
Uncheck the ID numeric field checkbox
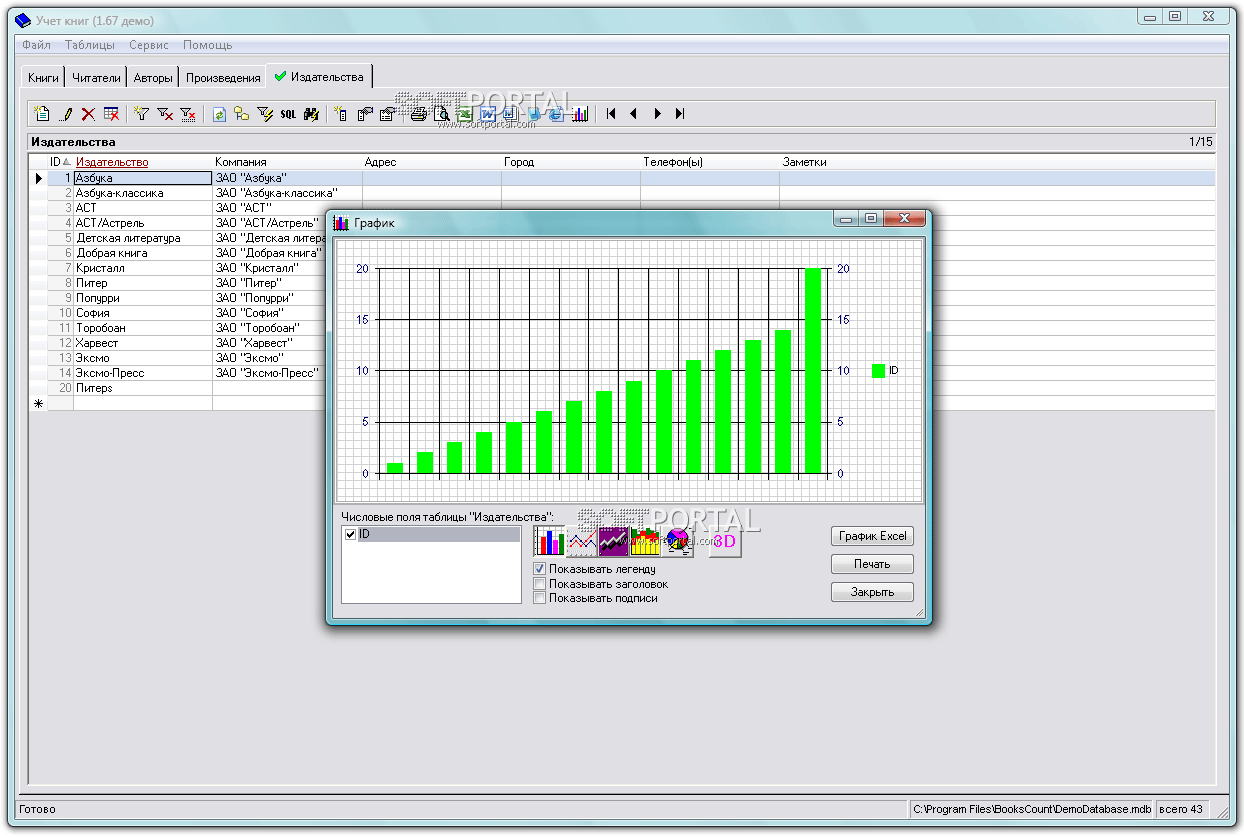click(x=350, y=535)
